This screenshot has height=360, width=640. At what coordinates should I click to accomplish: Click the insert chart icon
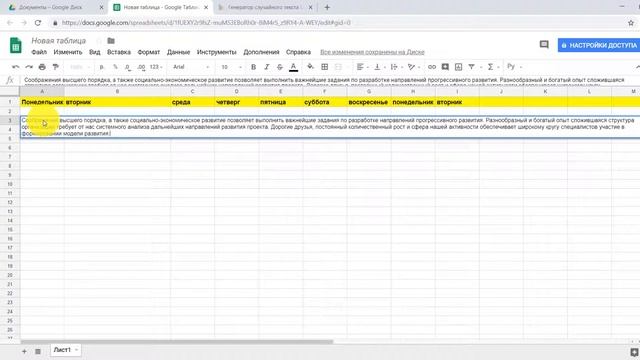(x=458, y=67)
